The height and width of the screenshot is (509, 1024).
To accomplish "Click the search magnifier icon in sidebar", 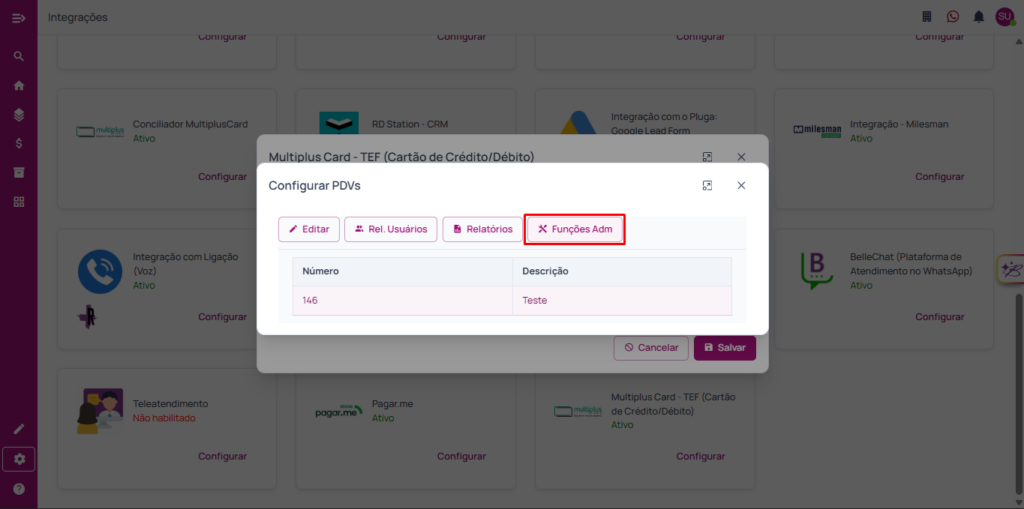I will pos(18,56).
